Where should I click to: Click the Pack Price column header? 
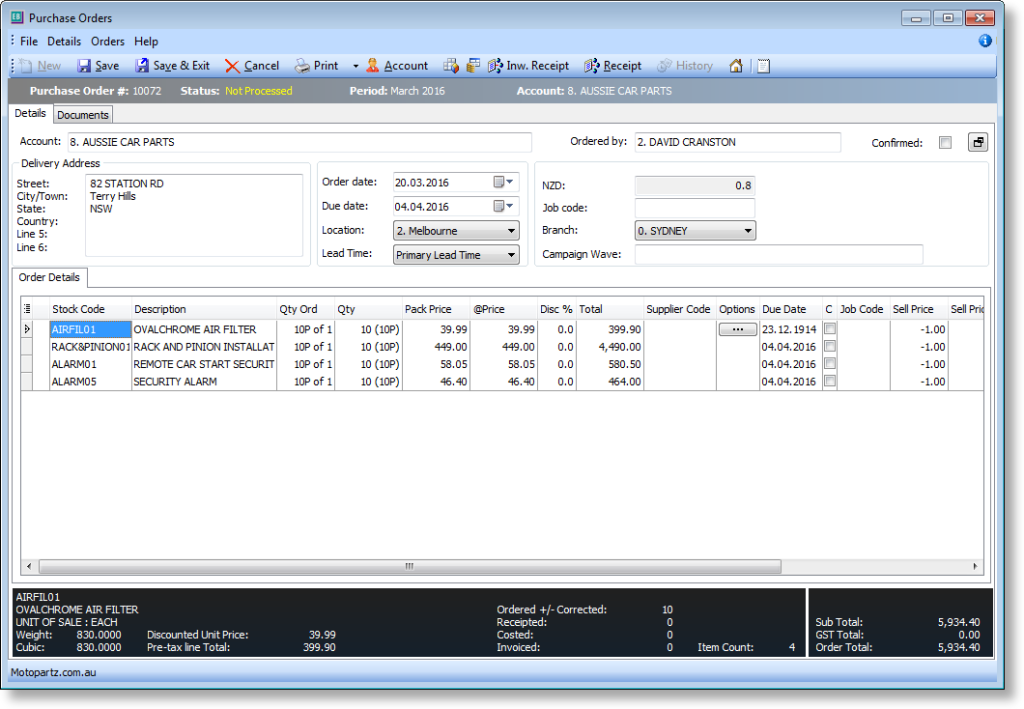436,309
